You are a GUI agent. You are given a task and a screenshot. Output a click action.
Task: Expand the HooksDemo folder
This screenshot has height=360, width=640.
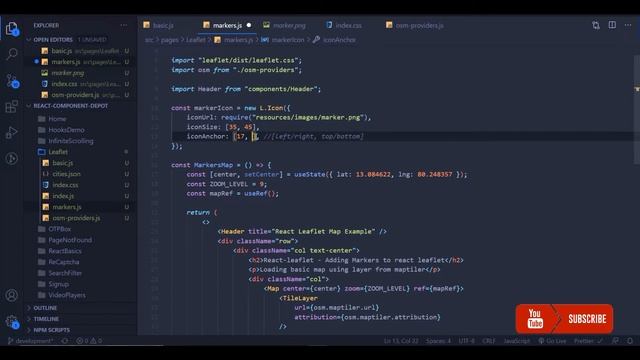[x=66, y=130]
